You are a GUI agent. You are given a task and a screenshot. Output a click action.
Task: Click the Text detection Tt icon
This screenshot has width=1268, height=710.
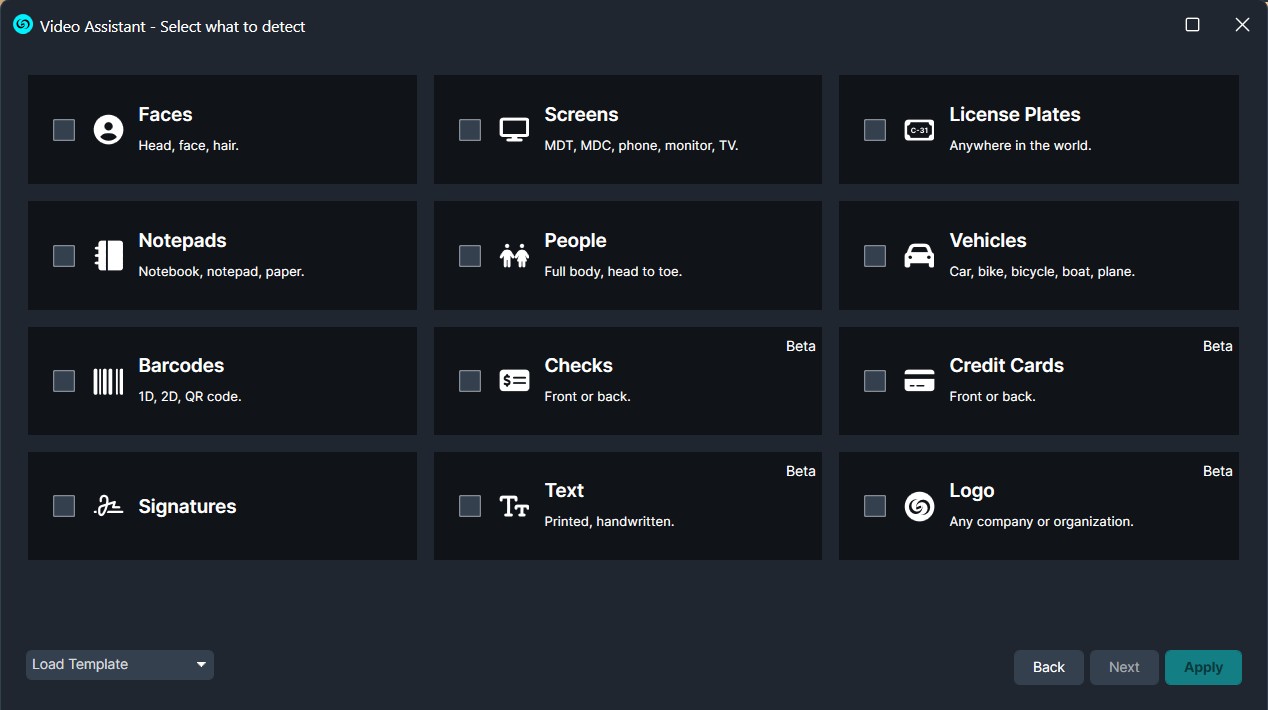514,506
